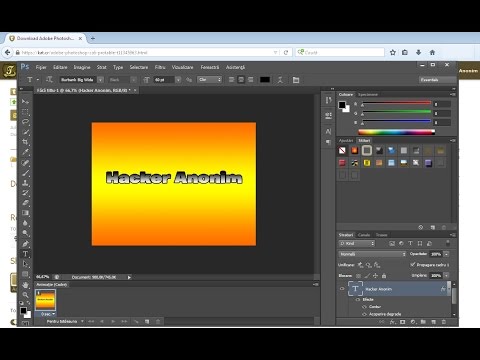The height and width of the screenshot is (360, 480).
Task: Open the Filtru menu
Action: [160, 67]
